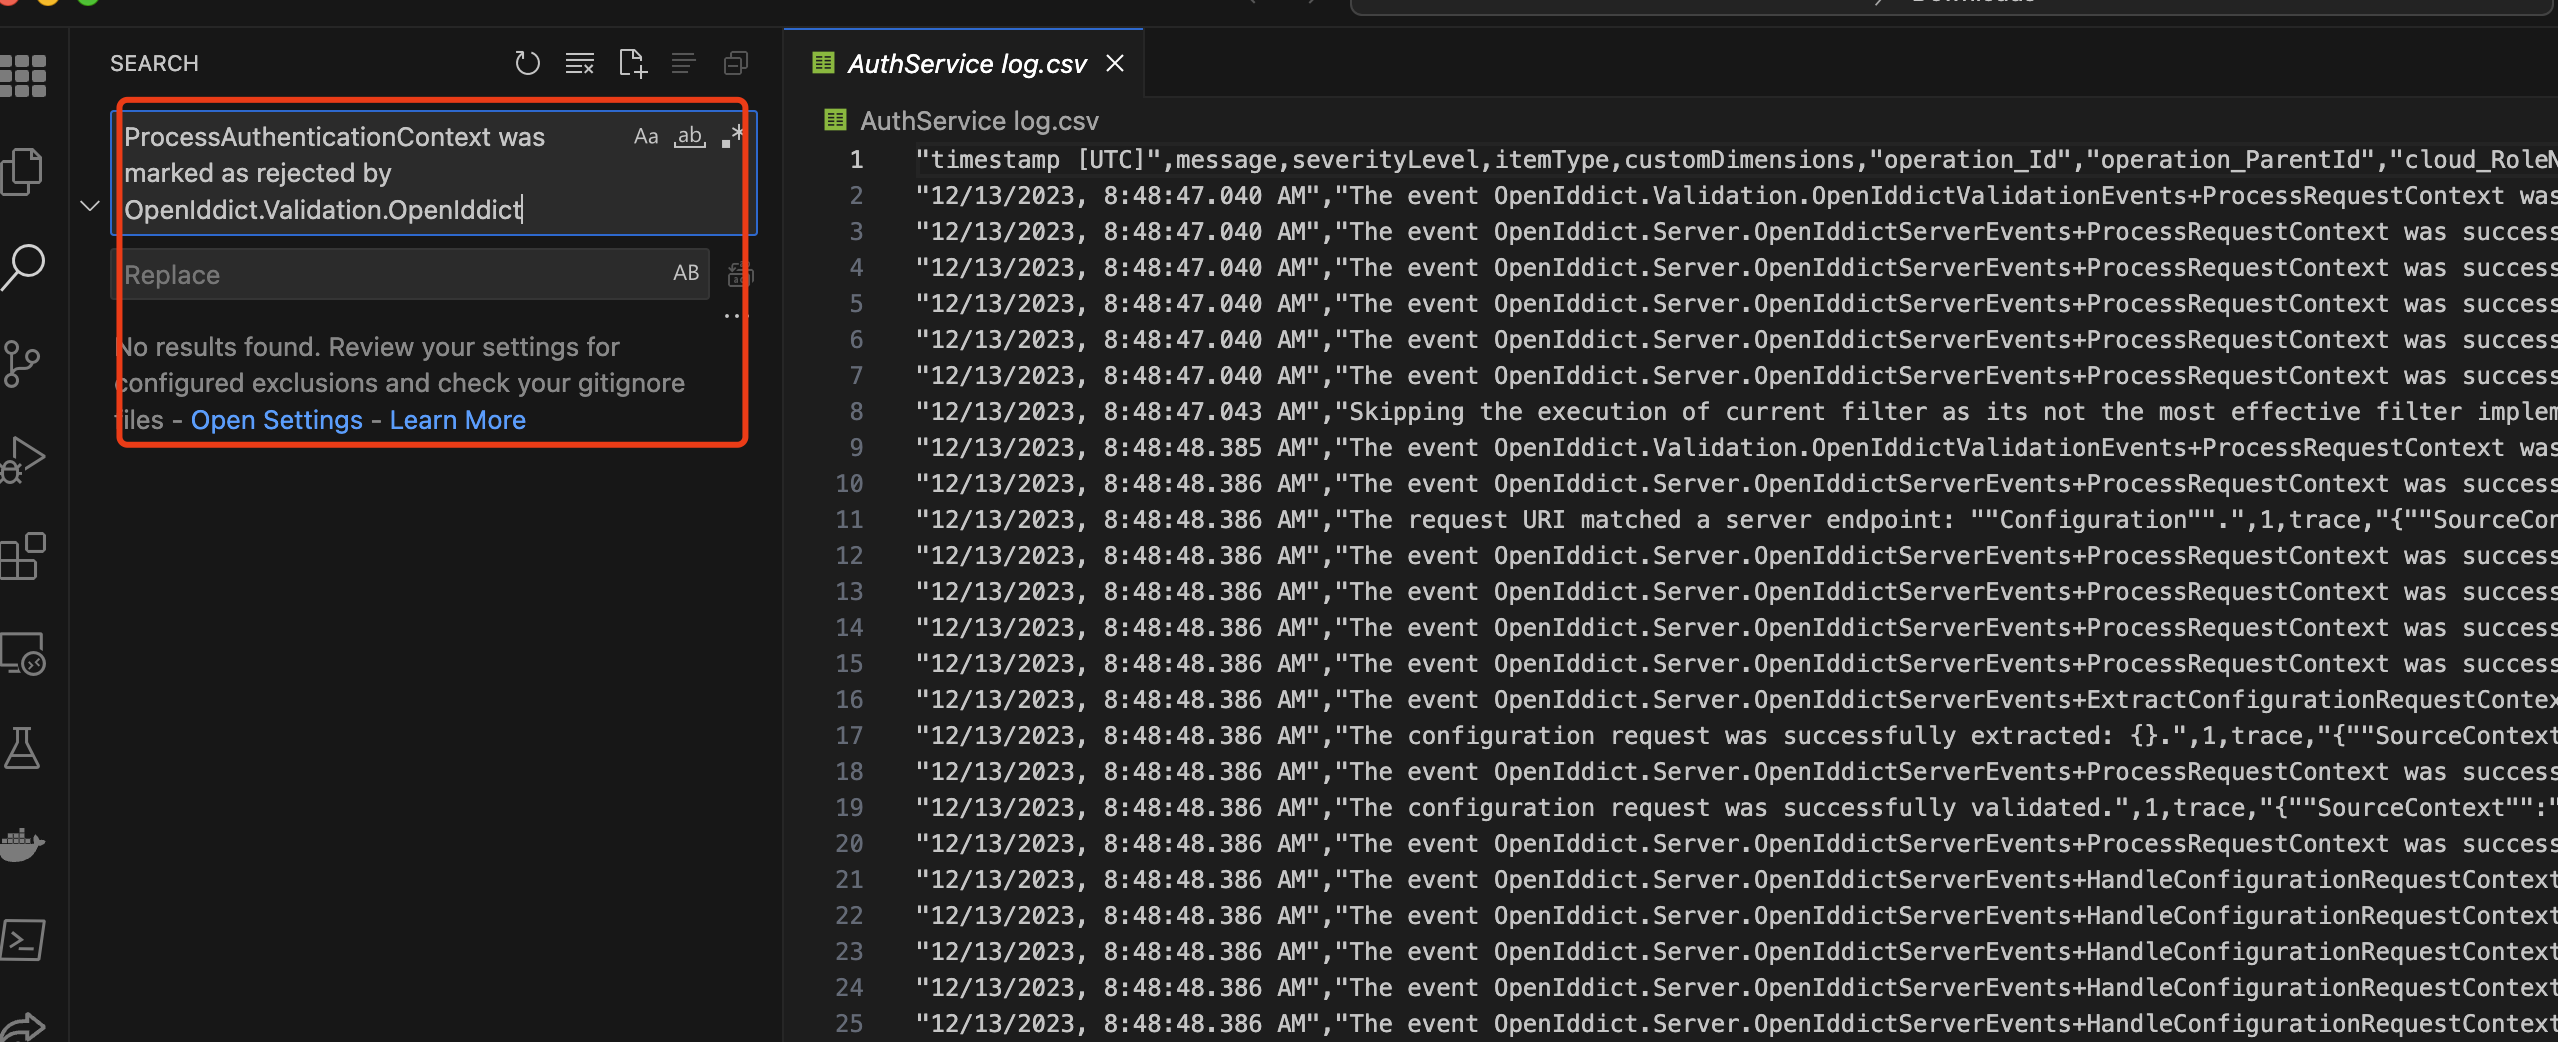Toggle search details ellipsis
Viewport: 2558px width, 1042px height.
tap(735, 316)
